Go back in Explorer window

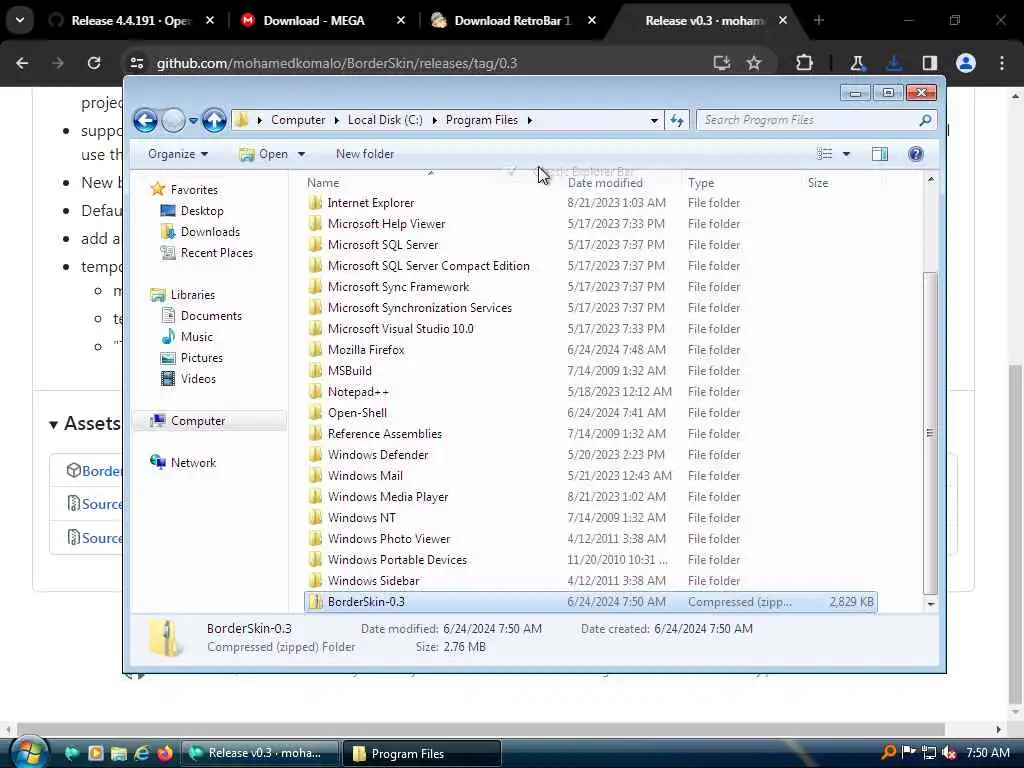pyautogui.click(x=145, y=120)
